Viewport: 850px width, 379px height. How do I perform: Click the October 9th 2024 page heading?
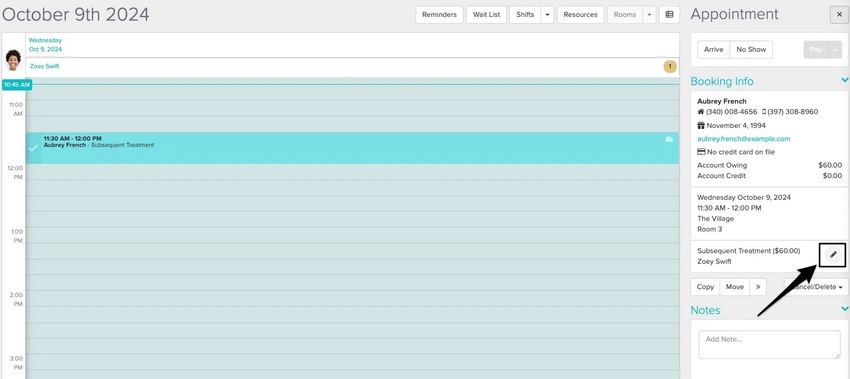click(x=75, y=15)
